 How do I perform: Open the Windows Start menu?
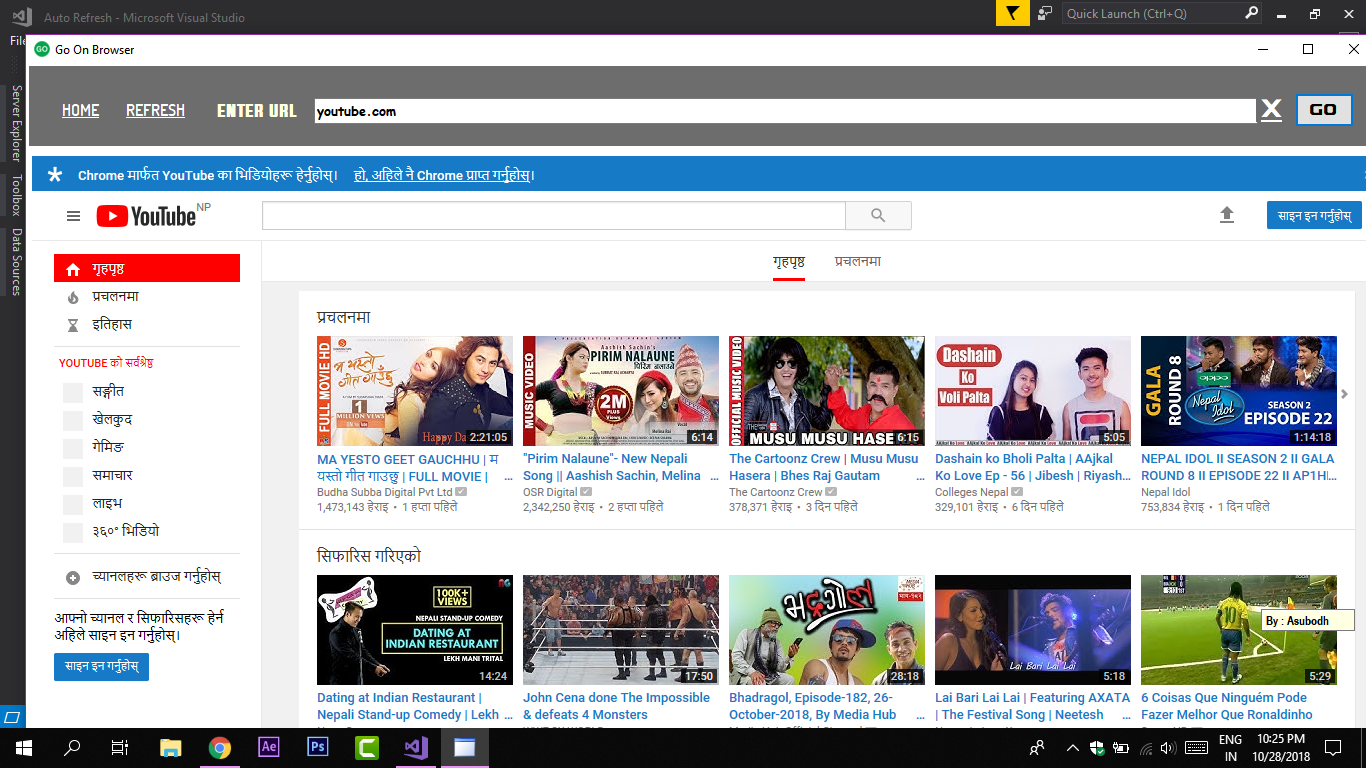23,747
